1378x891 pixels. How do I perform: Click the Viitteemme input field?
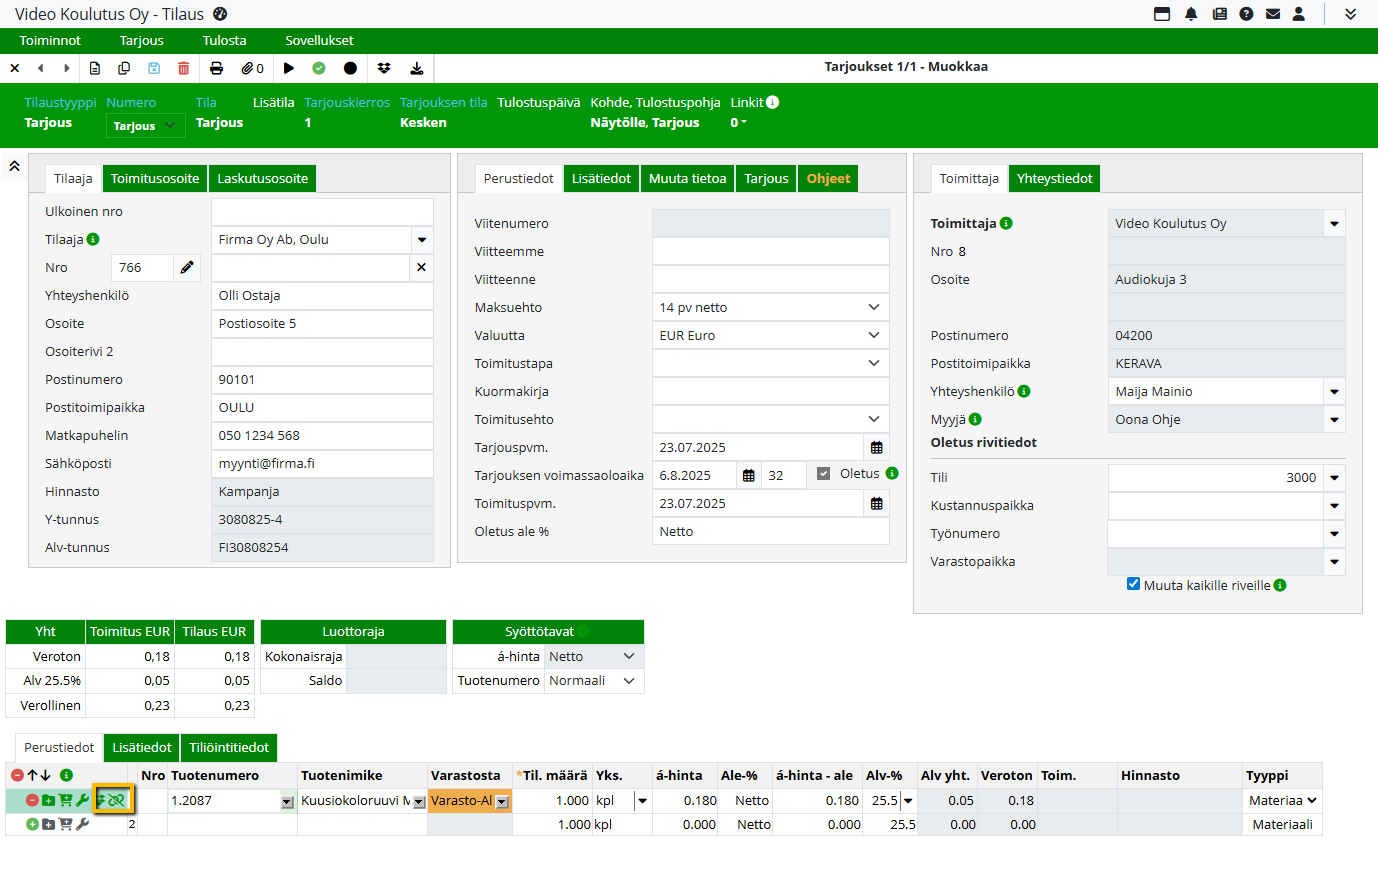tap(770, 252)
